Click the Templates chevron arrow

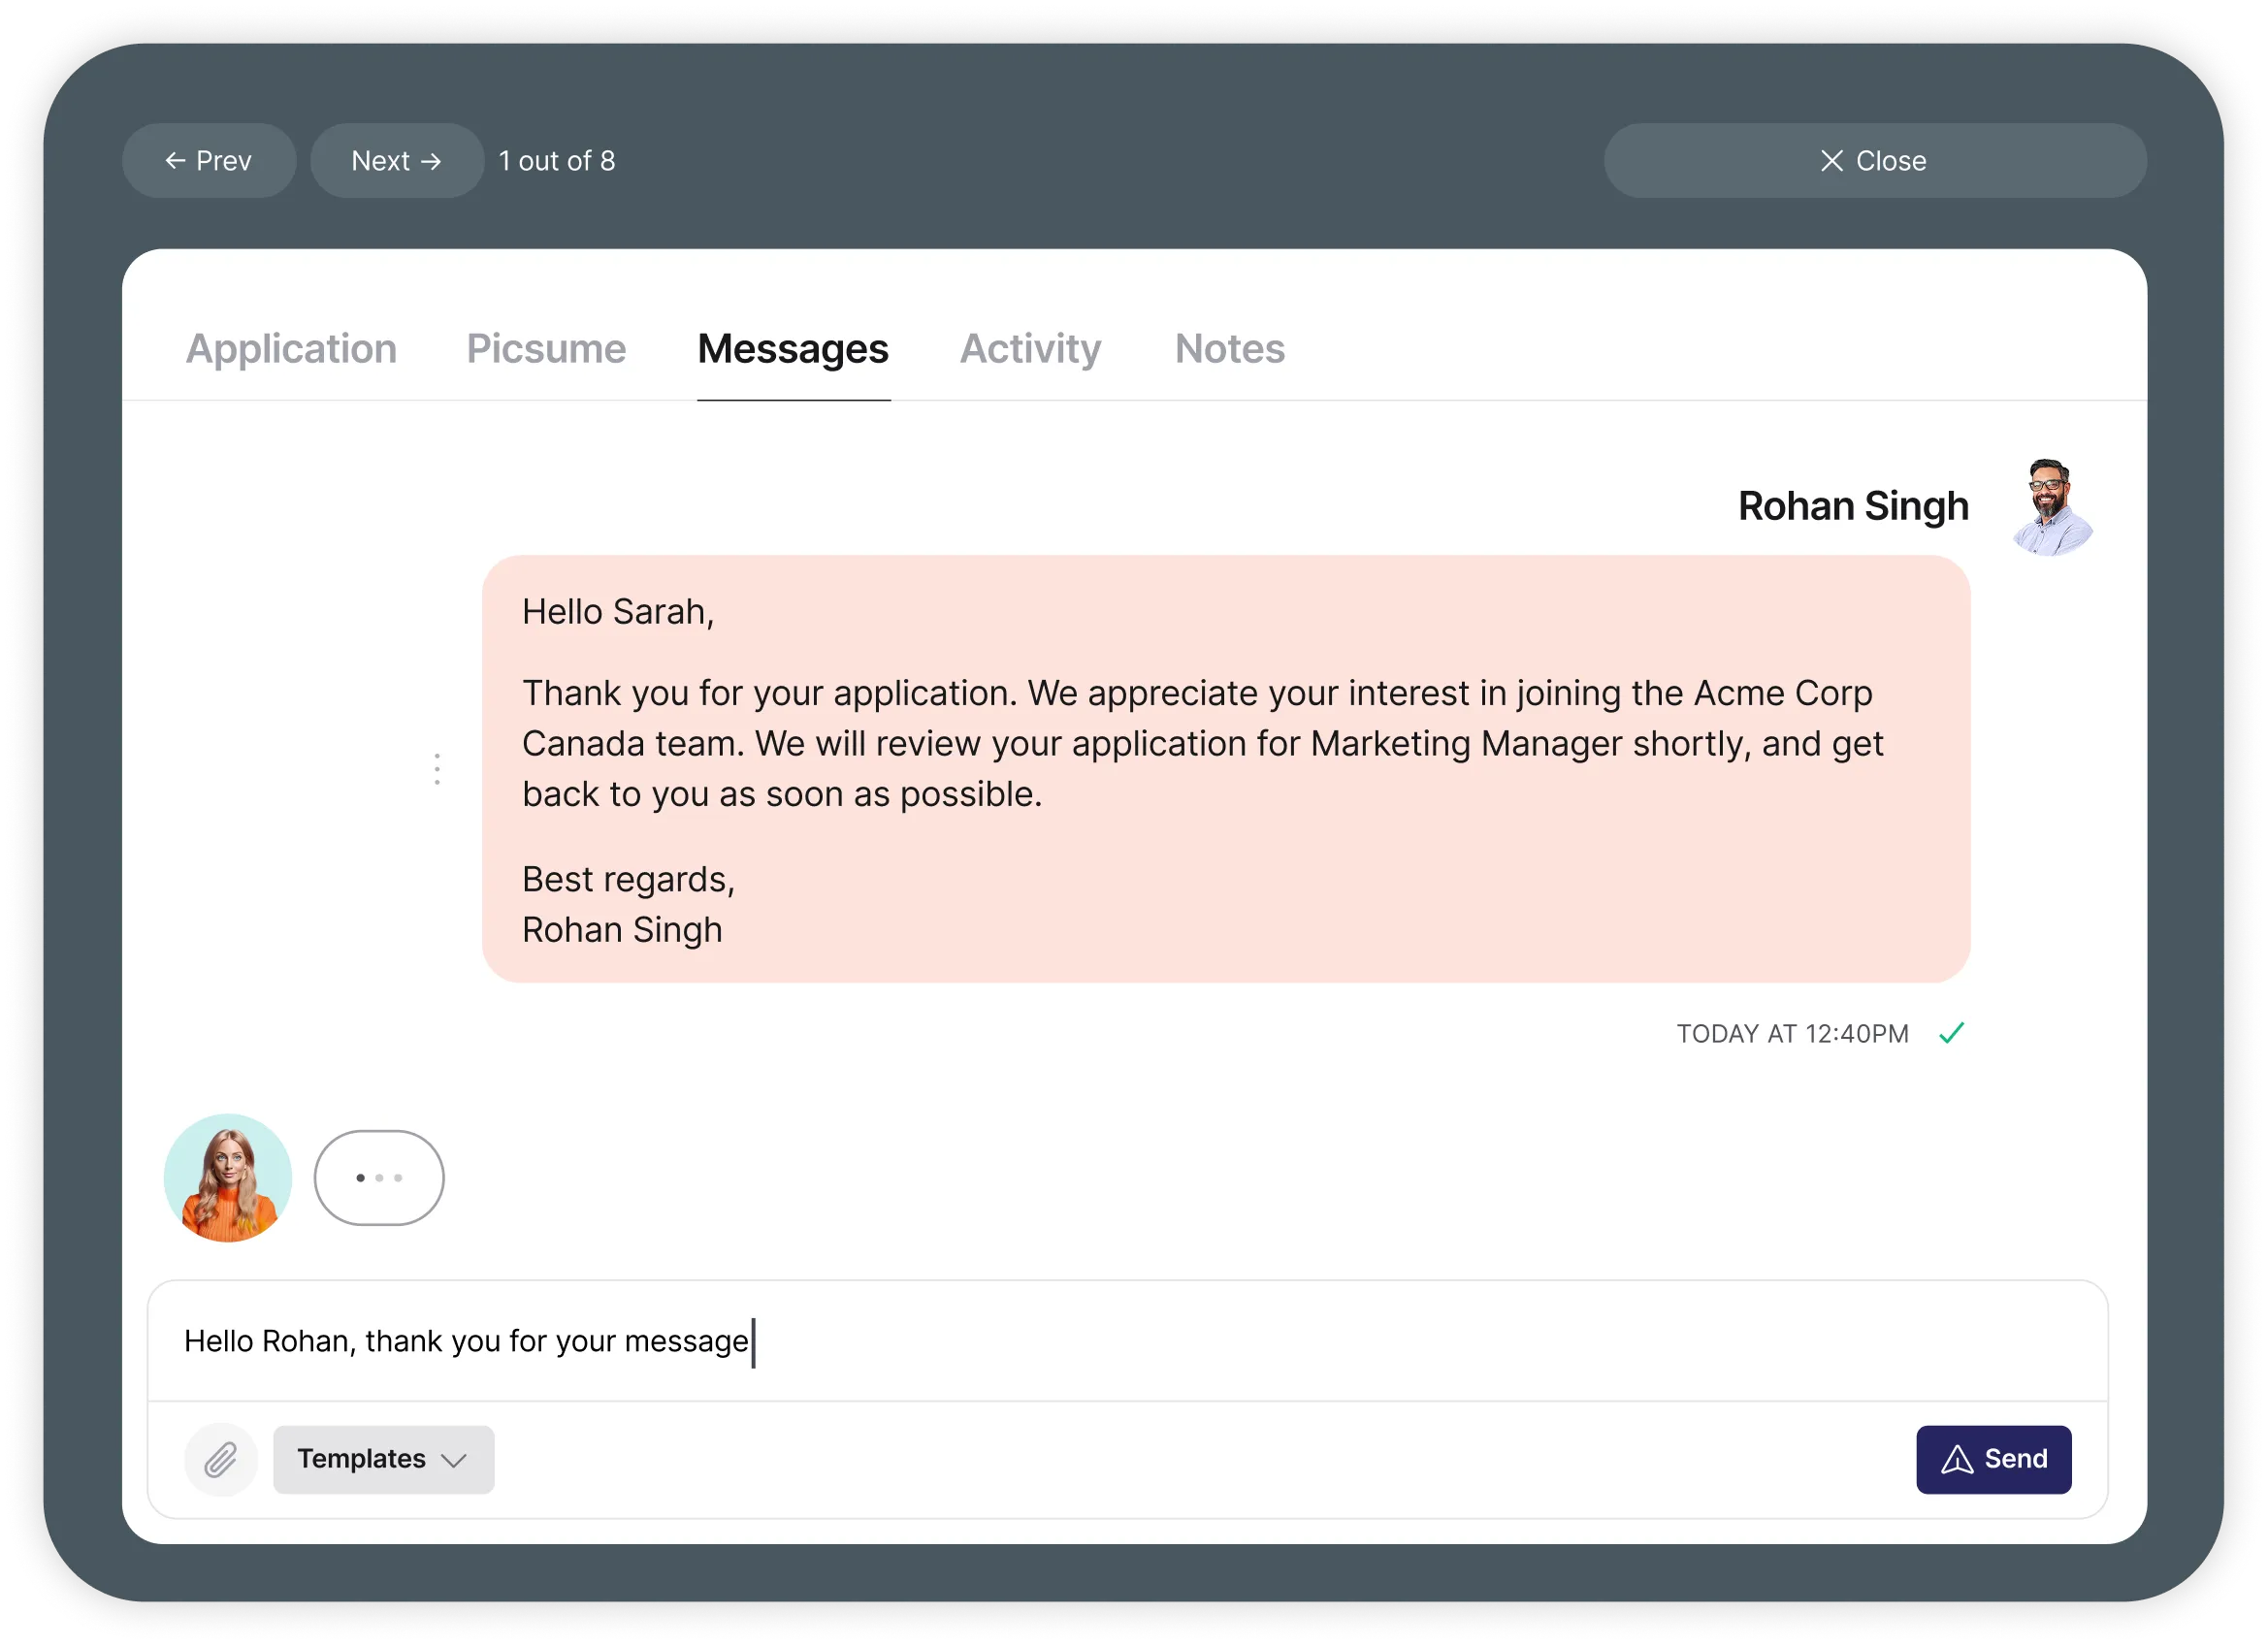454,1460
